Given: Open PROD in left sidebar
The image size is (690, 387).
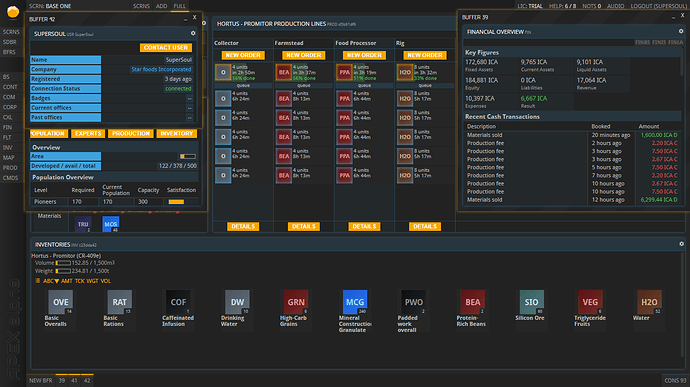Looking at the screenshot, I should pyautogui.click(x=10, y=168).
